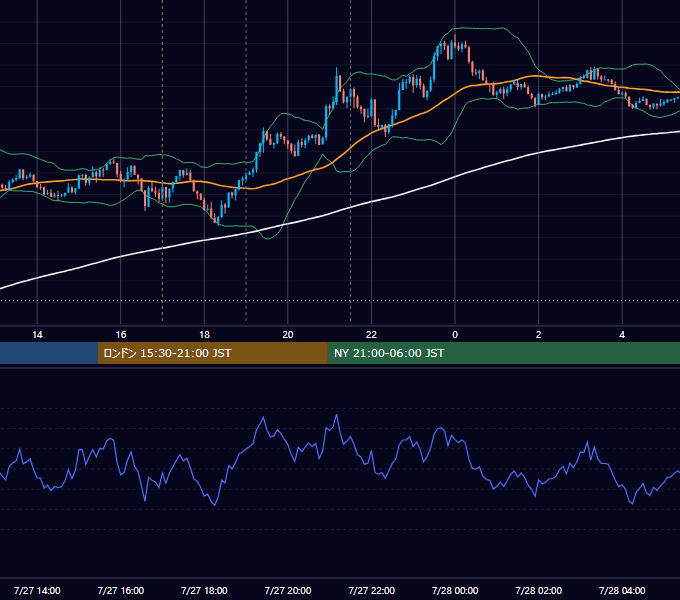Click the time axis label 0
This screenshot has width=680, height=600.
point(455,335)
